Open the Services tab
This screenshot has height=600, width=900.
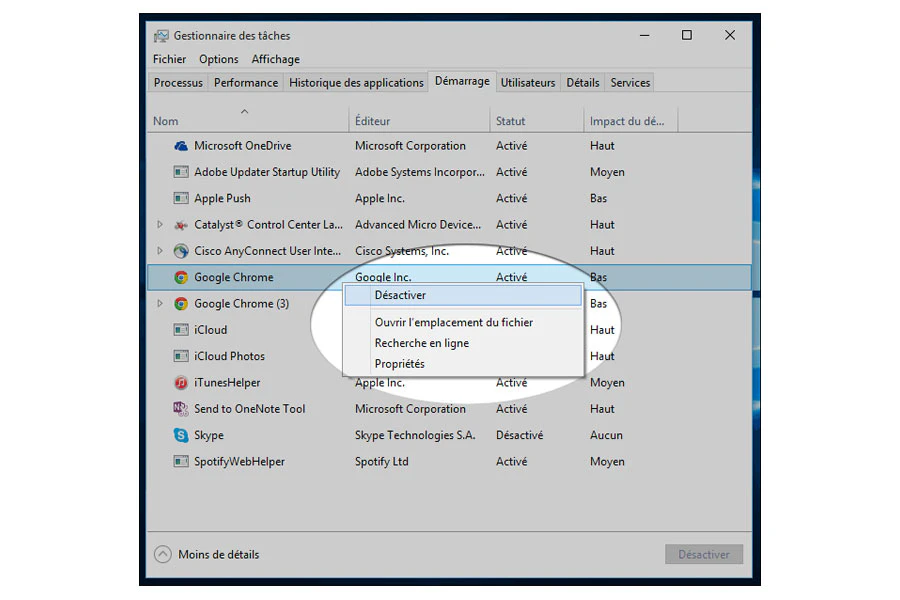coord(630,83)
